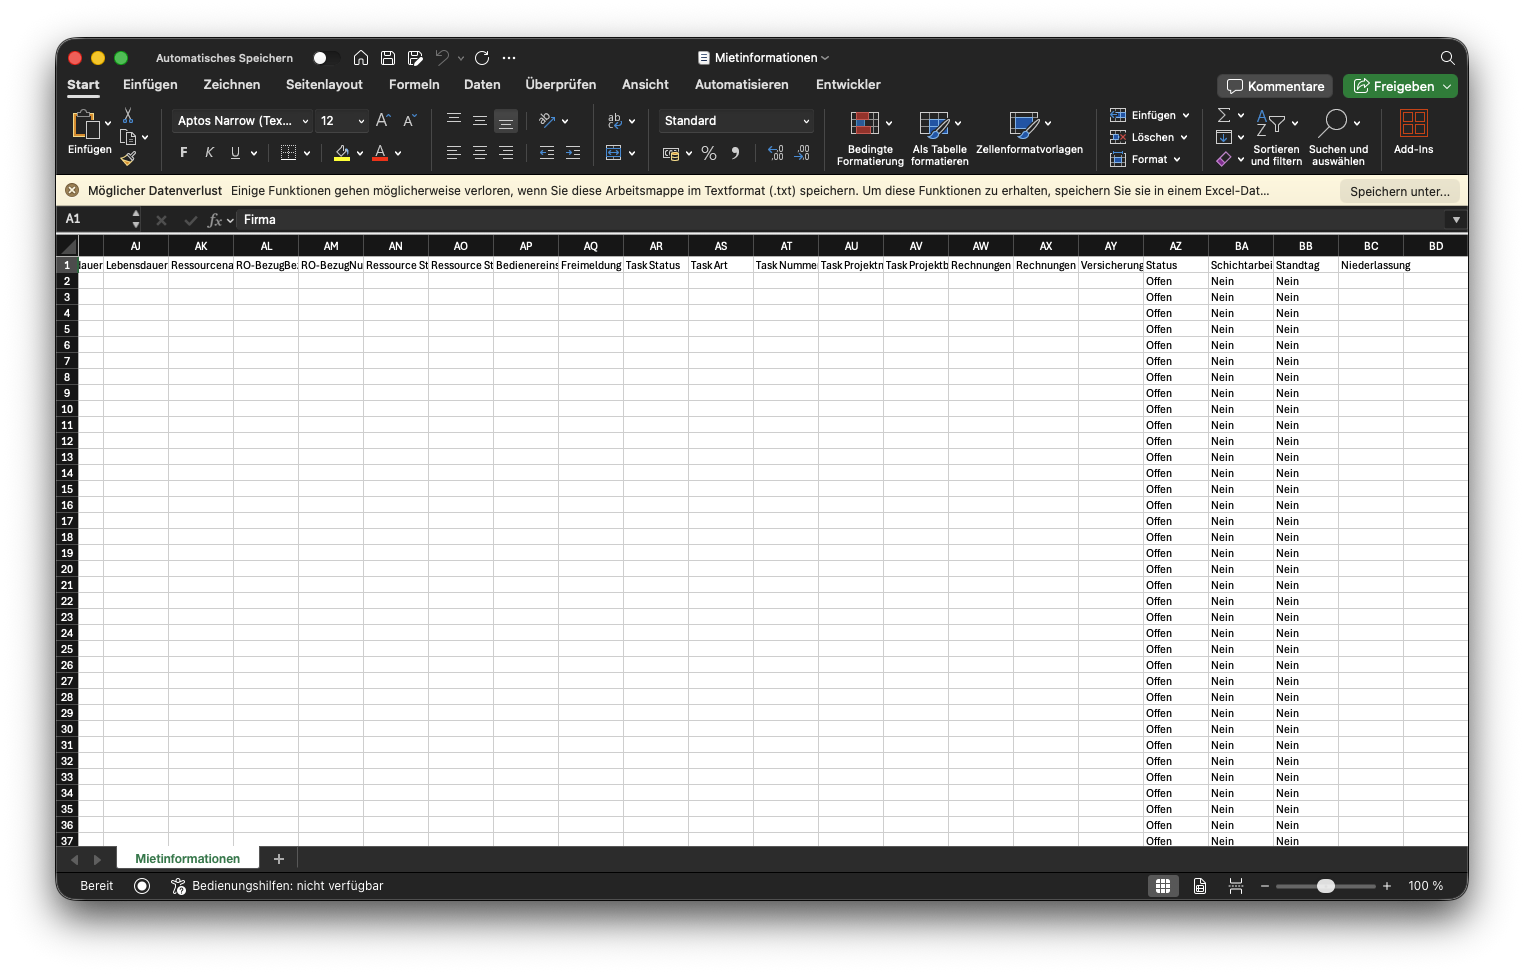Toggle underline formatting U
This screenshot has width=1524, height=974.
click(x=235, y=153)
